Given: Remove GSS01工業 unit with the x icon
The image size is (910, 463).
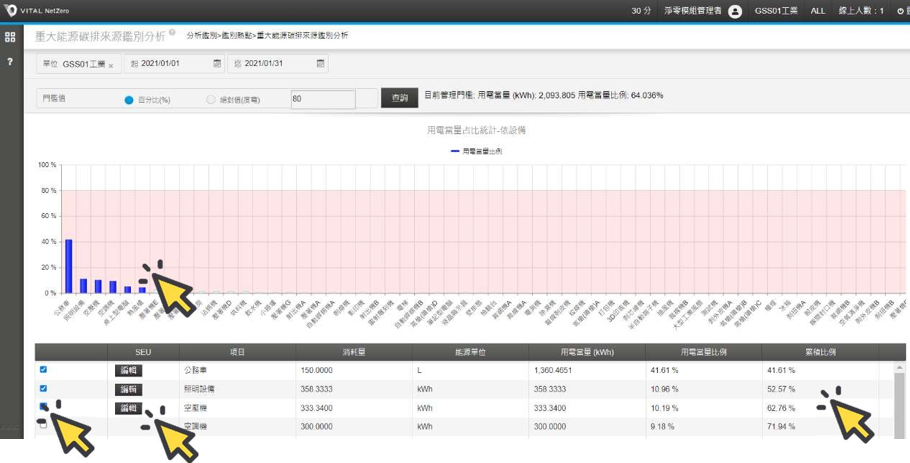Looking at the screenshot, I should [x=111, y=65].
